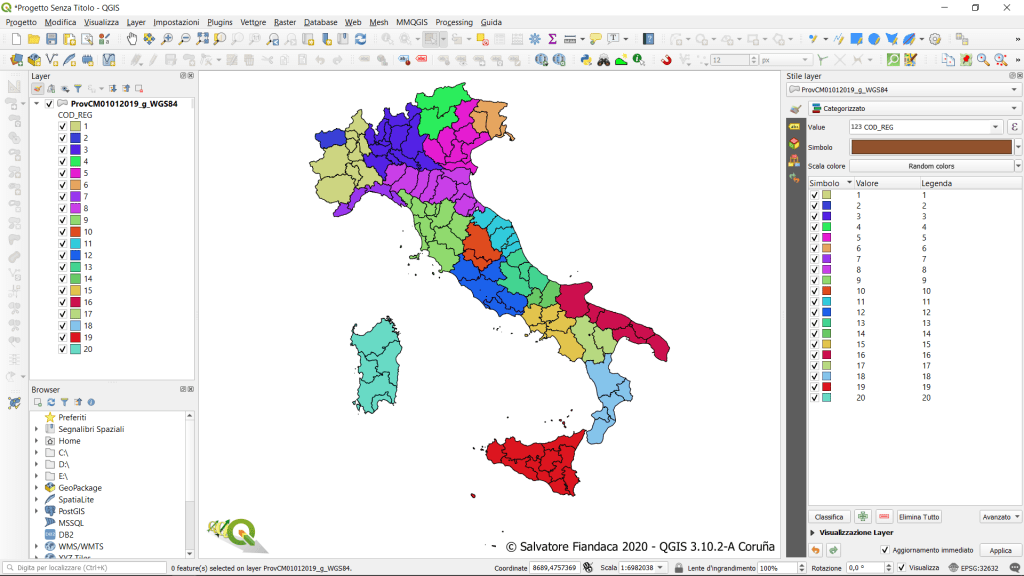Open the Categorizzato renderer dropdown

[914, 108]
